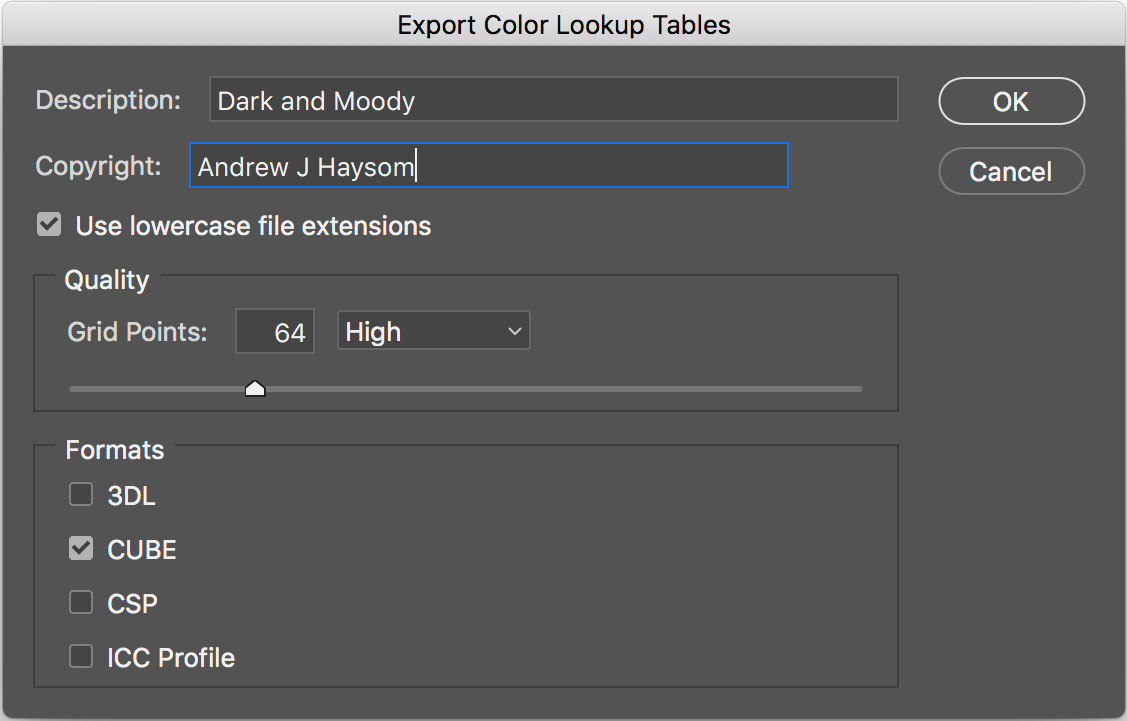Open the High quality dropdown
This screenshot has height=721, width=1127.
[433, 332]
